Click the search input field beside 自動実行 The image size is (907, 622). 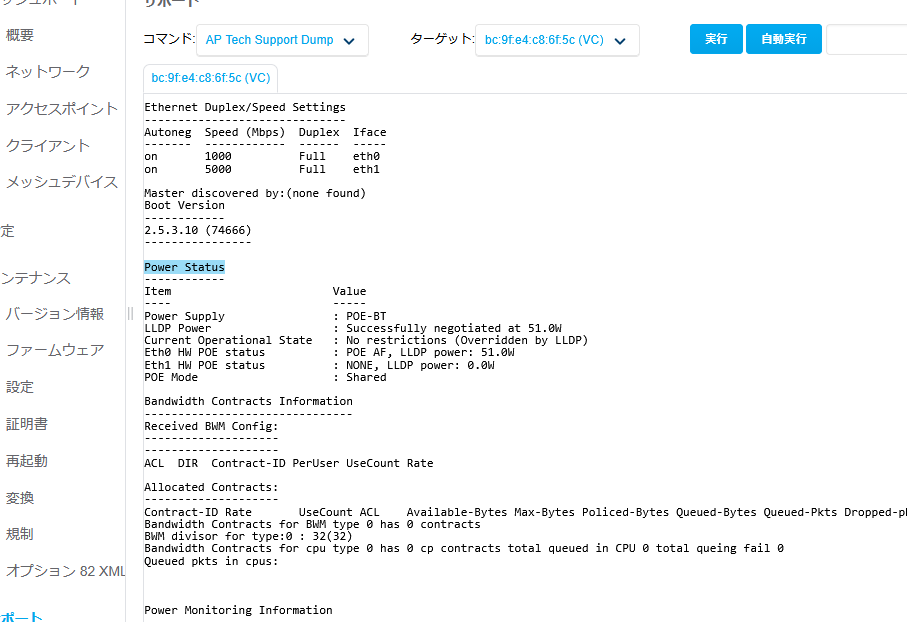[867, 39]
